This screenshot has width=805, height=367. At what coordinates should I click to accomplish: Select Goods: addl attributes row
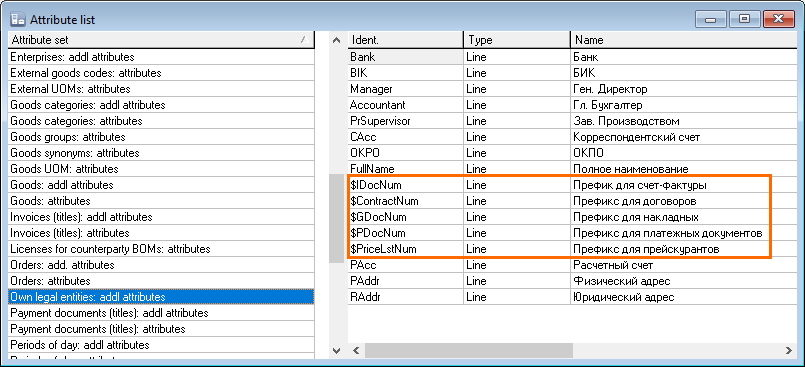(x=161, y=185)
